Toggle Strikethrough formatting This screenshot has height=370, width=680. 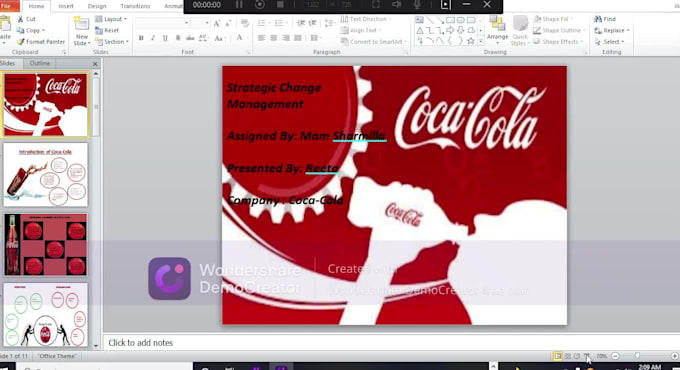point(190,38)
